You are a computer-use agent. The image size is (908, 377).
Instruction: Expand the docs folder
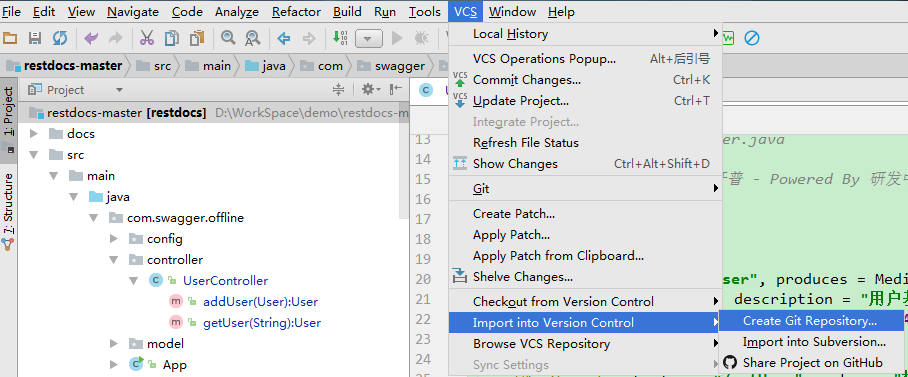(x=34, y=134)
